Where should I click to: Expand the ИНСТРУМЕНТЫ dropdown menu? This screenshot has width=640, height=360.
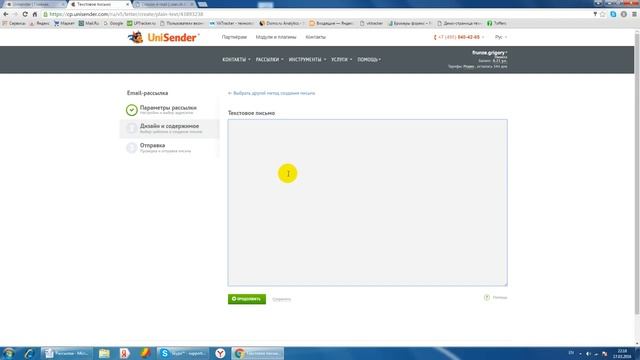[307, 60]
